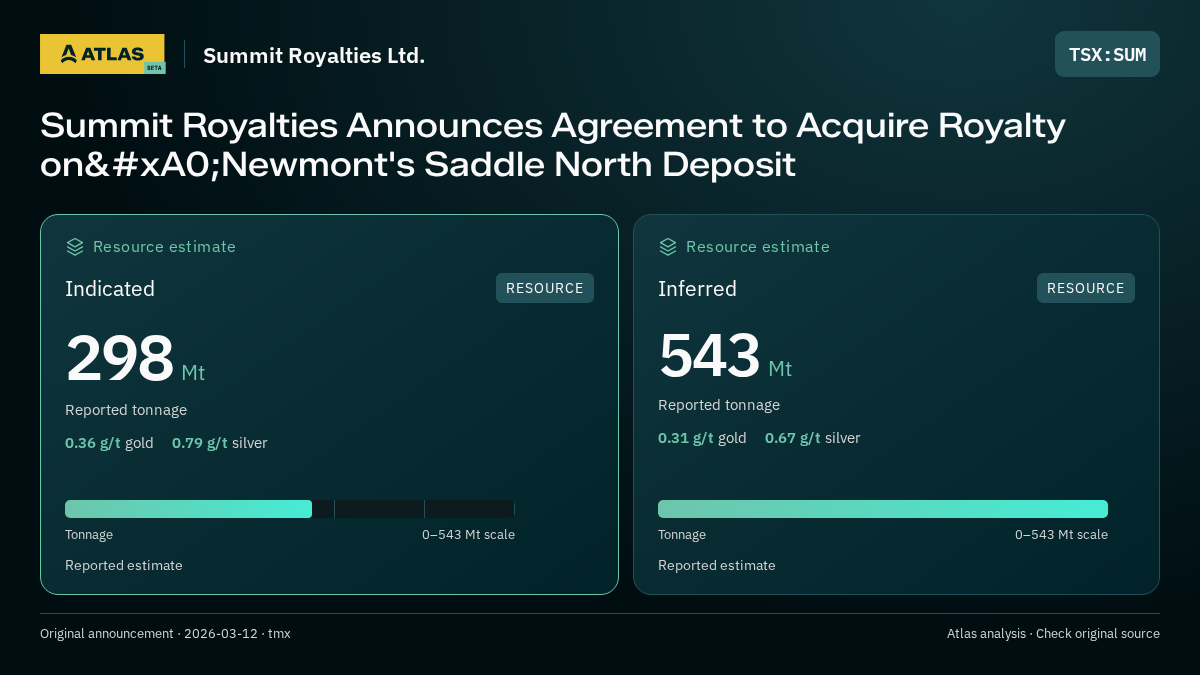Click the Inferred category label
The width and height of the screenshot is (1200, 675).
click(697, 289)
